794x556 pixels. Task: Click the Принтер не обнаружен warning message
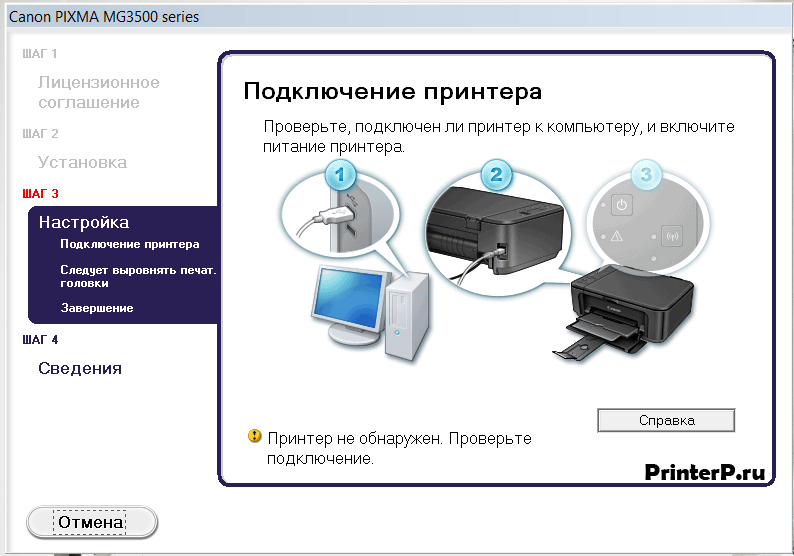399,448
